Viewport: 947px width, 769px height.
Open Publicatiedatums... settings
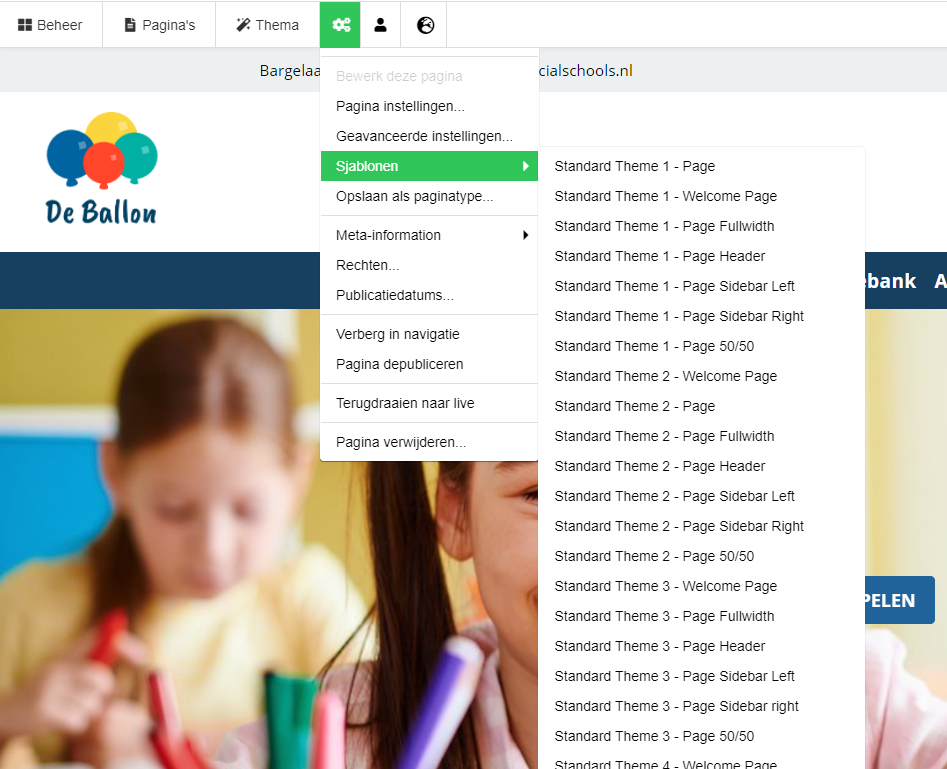(394, 295)
